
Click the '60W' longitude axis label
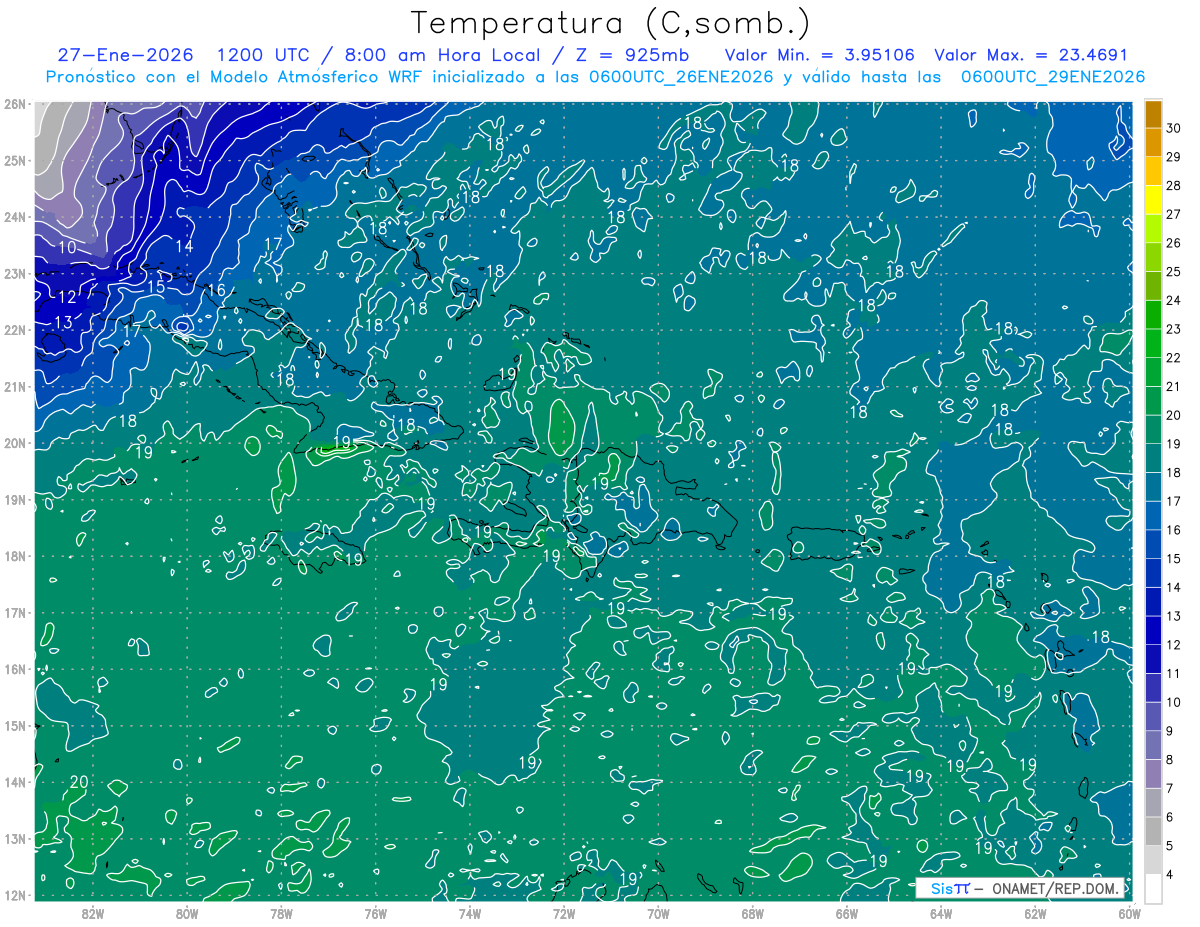point(1128,912)
